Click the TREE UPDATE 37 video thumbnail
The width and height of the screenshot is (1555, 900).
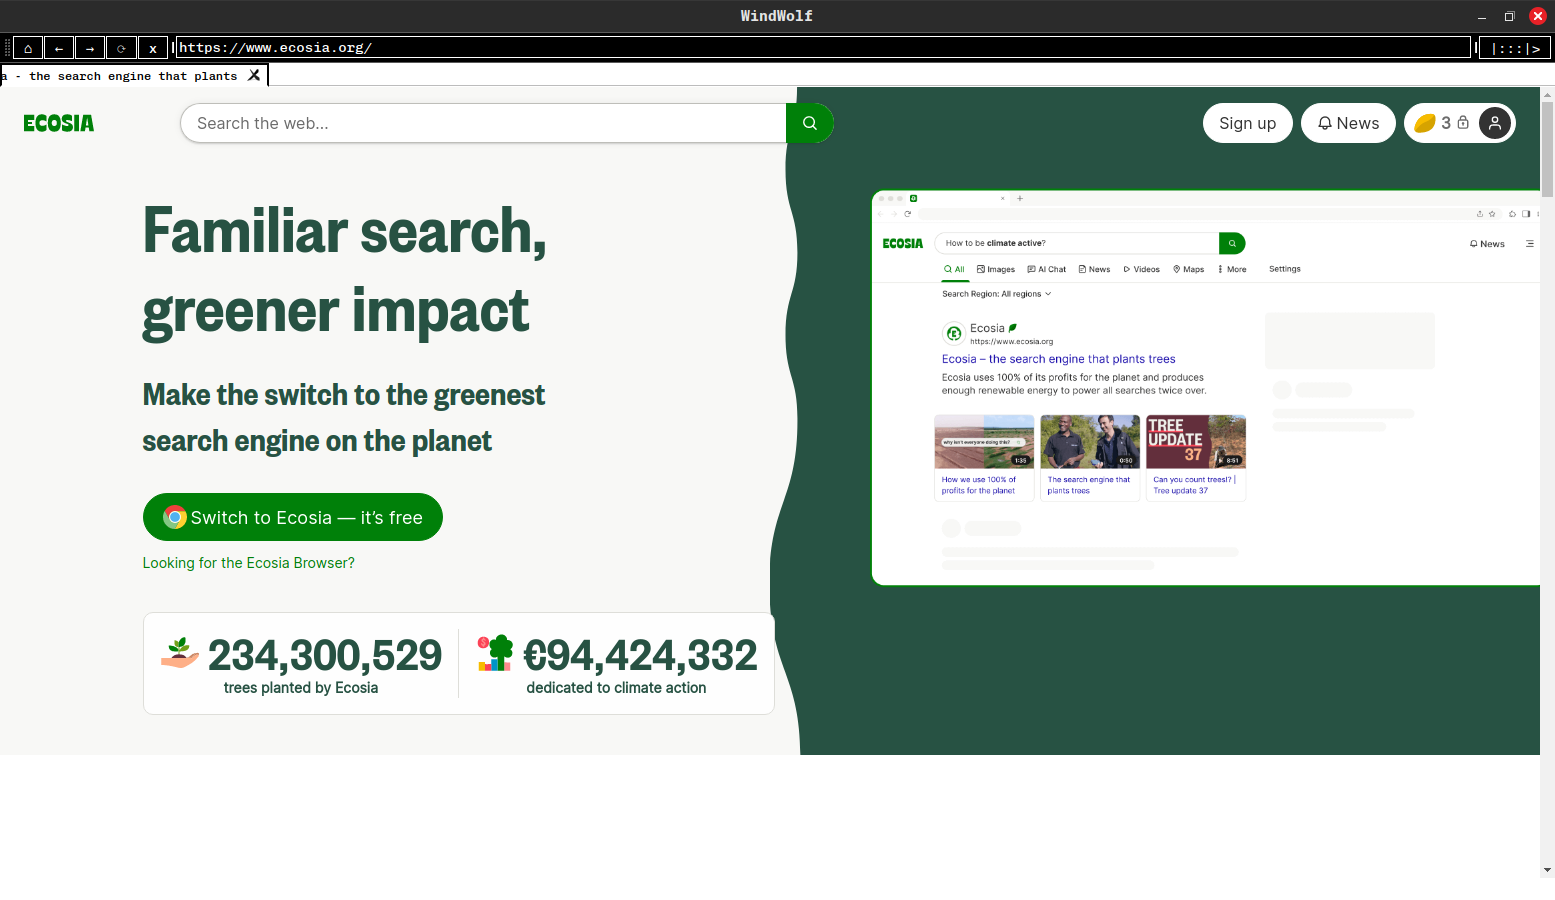[1196, 441]
